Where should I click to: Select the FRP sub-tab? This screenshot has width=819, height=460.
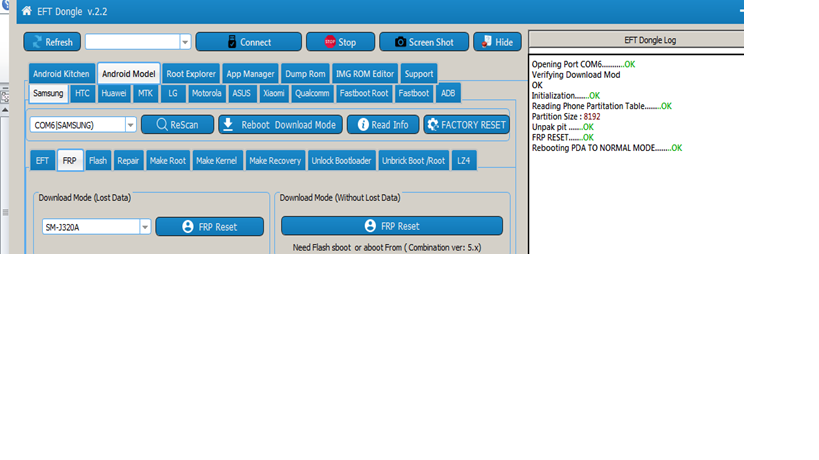[x=69, y=160]
